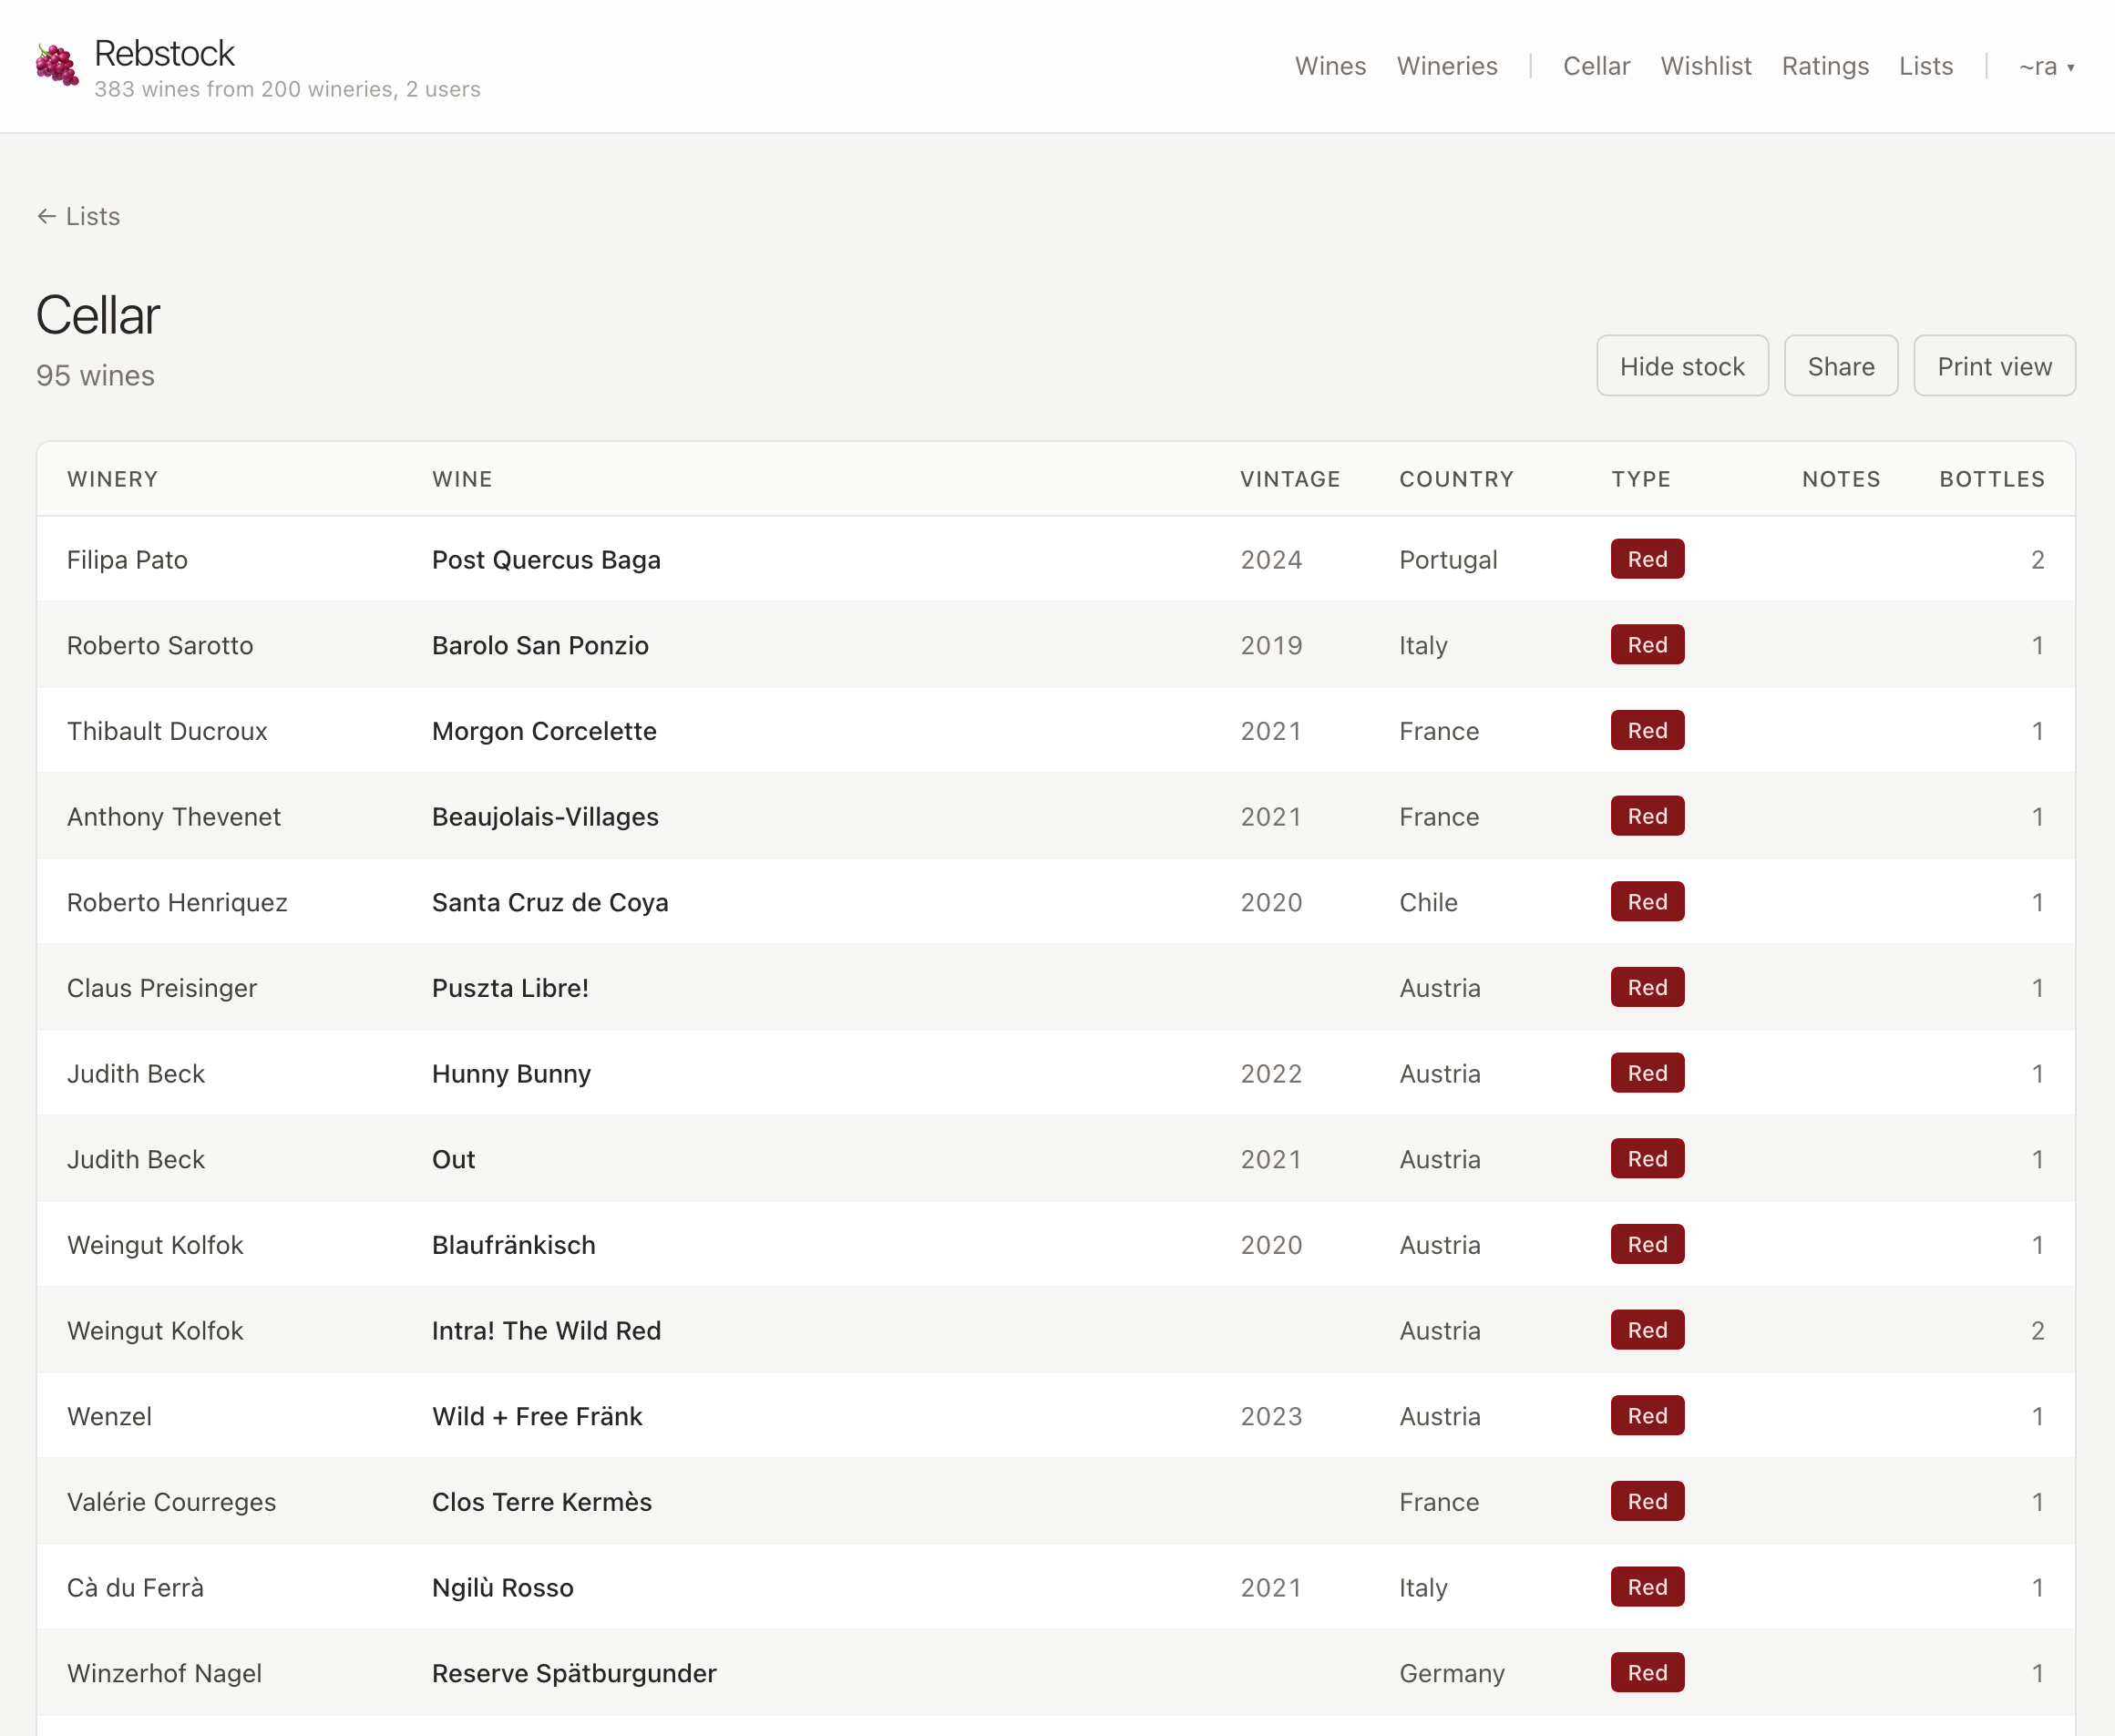Click the VINTAGE column header
Image resolution: width=2115 pixels, height=1736 pixels.
pyautogui.click(x=1290, y=479)
